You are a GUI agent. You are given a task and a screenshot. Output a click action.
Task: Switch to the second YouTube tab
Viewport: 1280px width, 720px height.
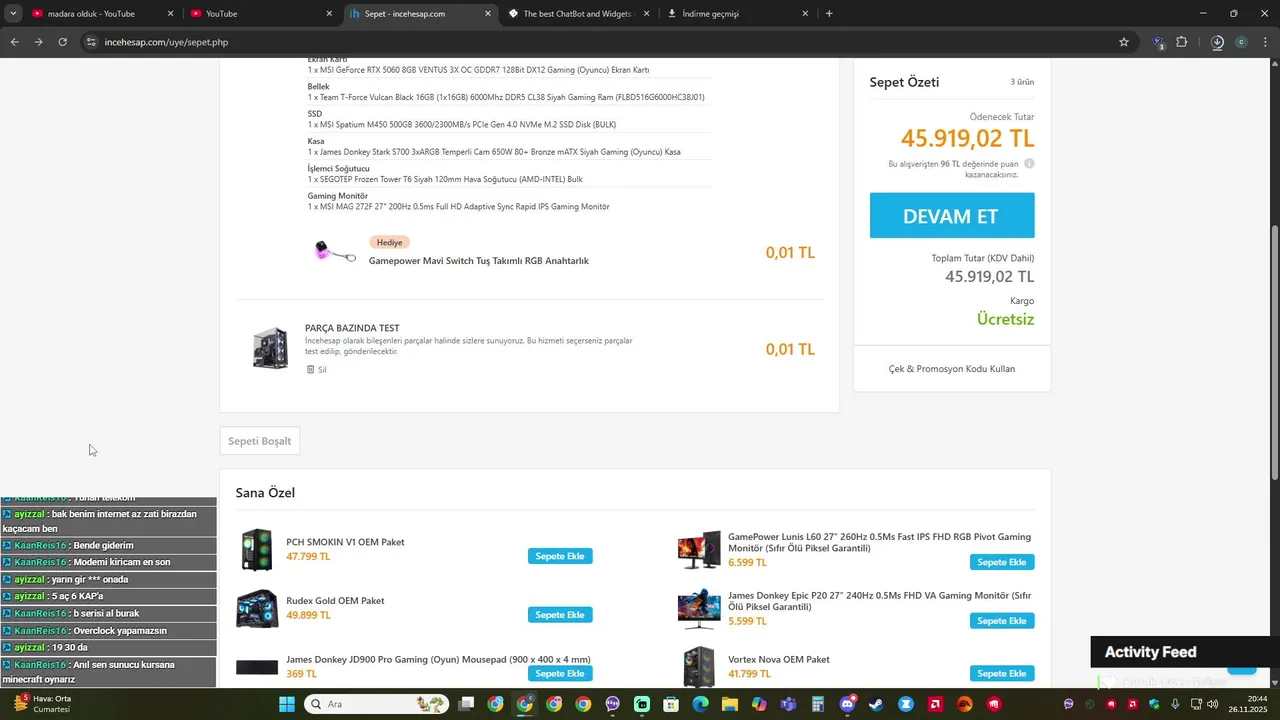(x=262, y=14)
